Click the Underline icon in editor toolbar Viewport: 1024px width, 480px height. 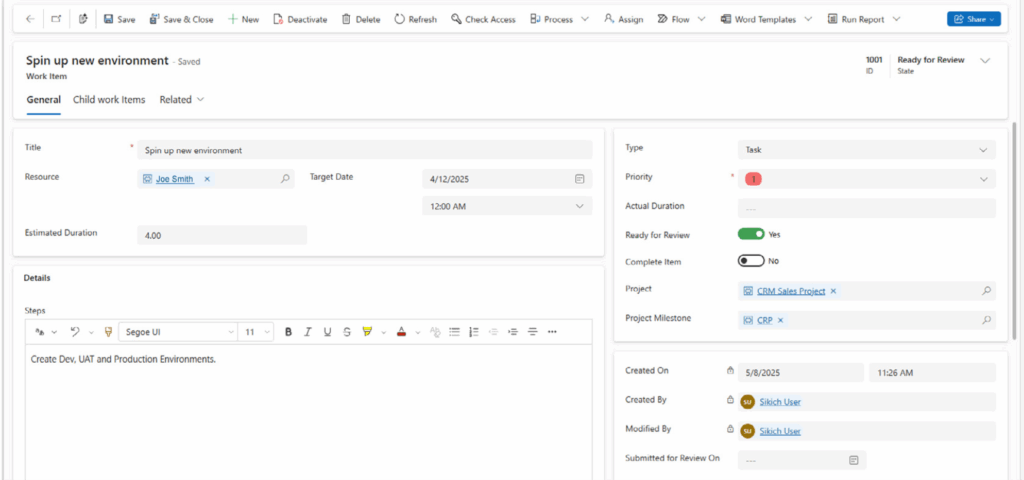point(327,331)
